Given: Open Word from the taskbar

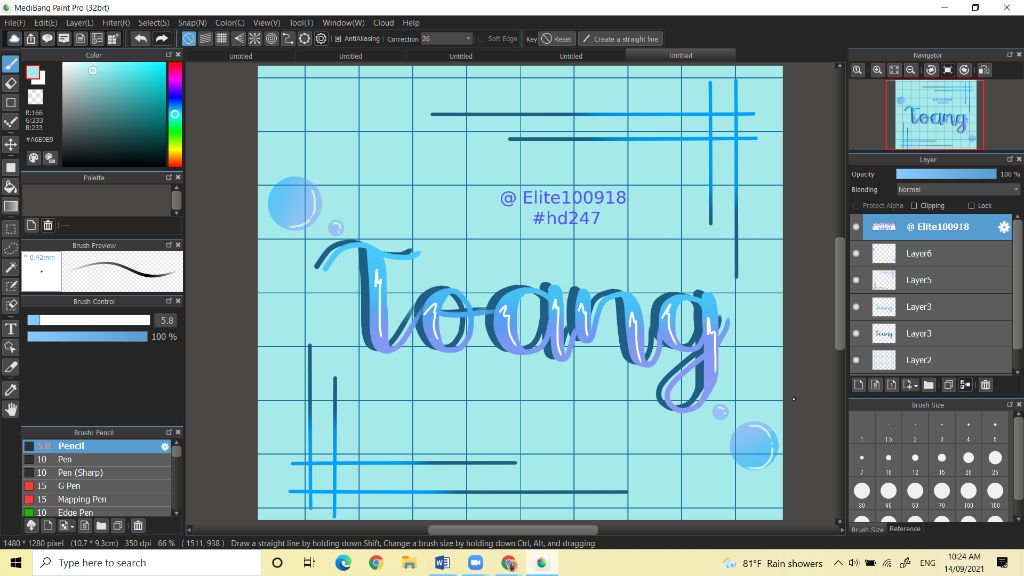Looking at the screenshot, I should coord(442,562).
